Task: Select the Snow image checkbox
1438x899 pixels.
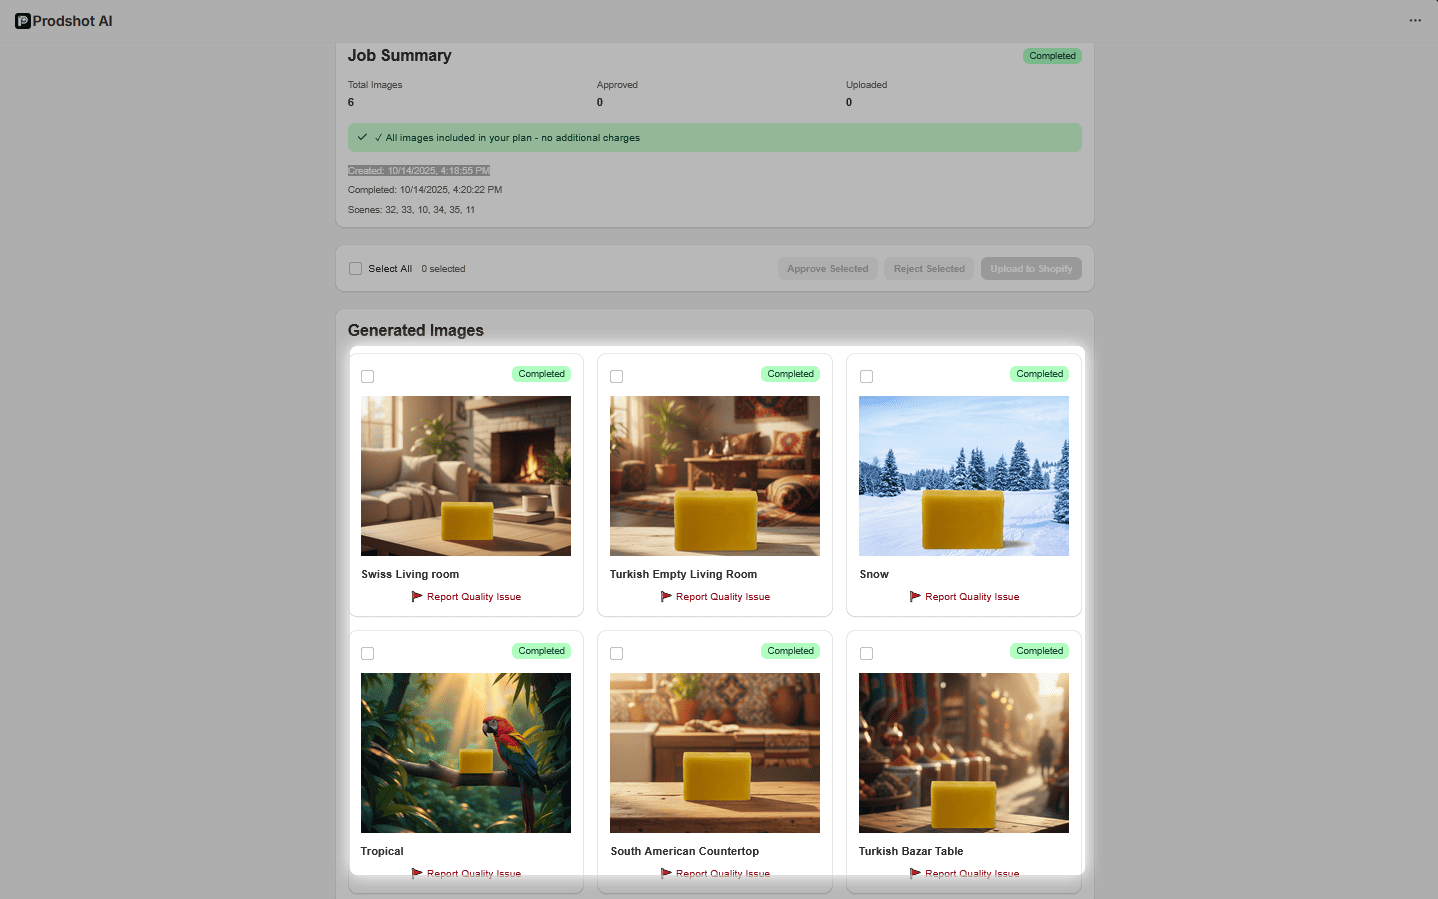Action: [x=866, y=376]
